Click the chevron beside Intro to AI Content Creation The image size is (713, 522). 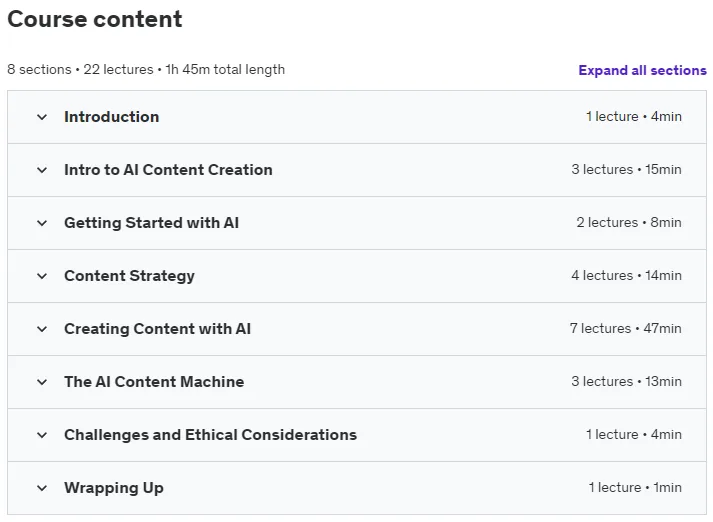[42, 171]
